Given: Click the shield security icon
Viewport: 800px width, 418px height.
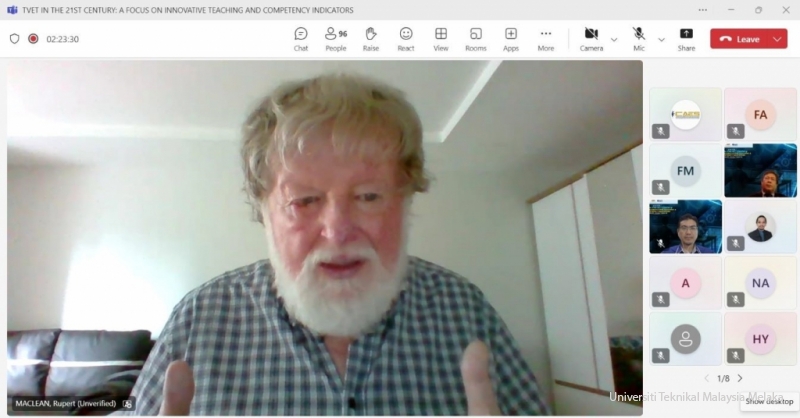Looking at the screenshot, I should (14, 39).
